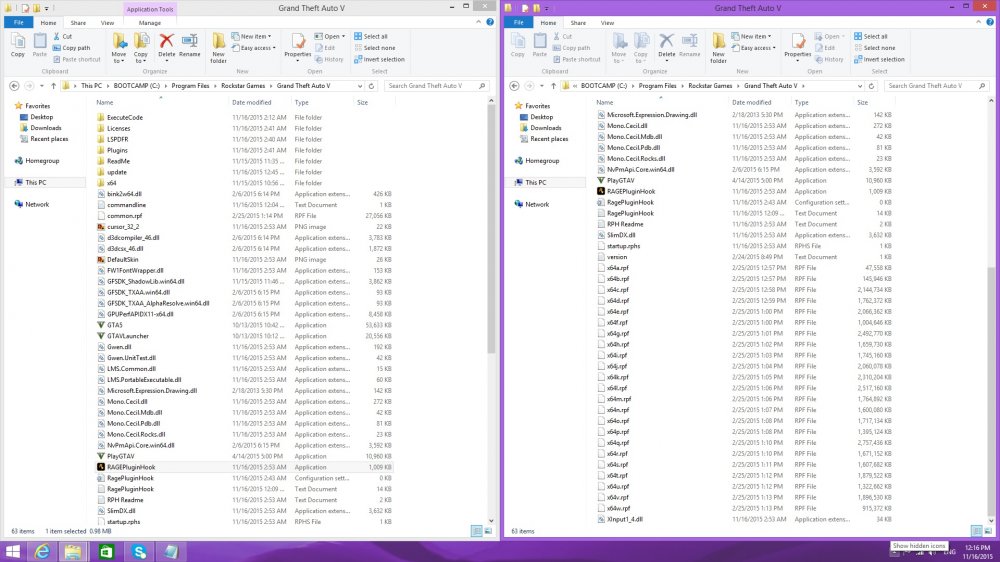Open Easy access dropdown in left window

click(254, 48)
